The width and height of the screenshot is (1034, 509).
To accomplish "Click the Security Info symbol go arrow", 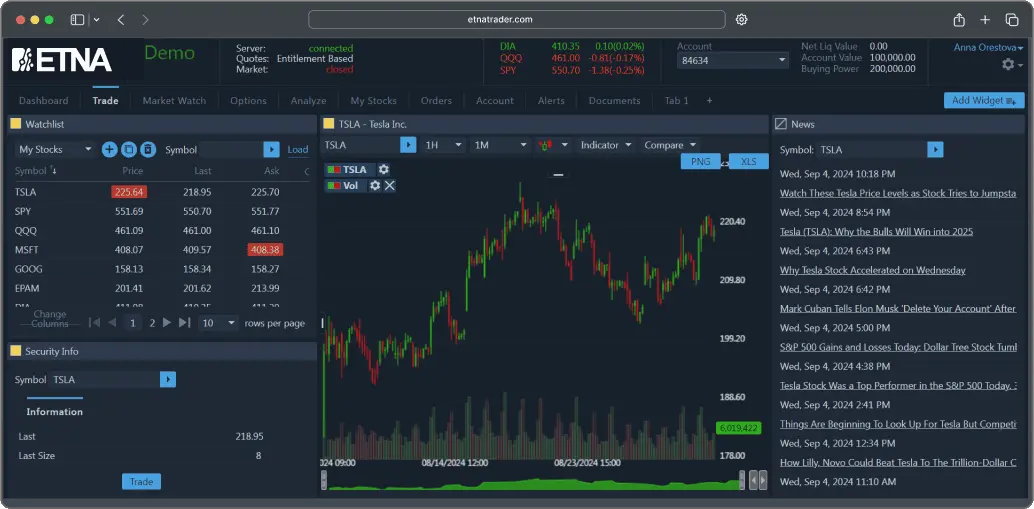I will pos(168,379).
